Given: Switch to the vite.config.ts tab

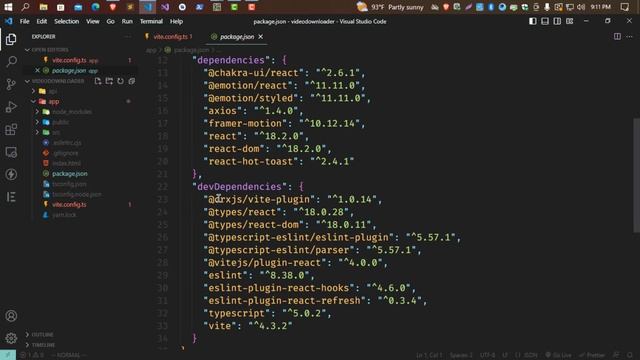Looking at the screenshot, I should pyautogui.click(x=169, y=37).
